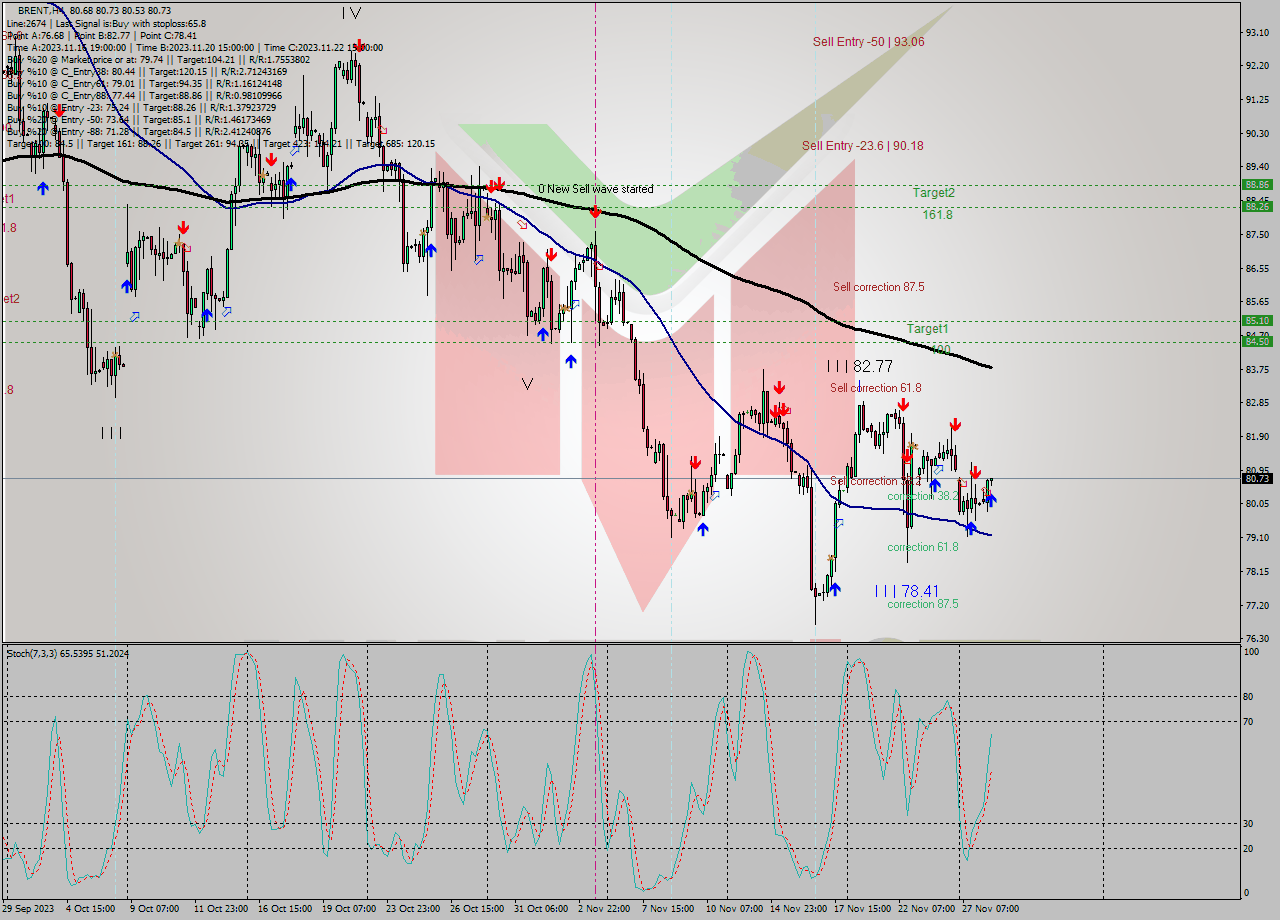Select the 'III 82.77' wave label

coord(859,367)
